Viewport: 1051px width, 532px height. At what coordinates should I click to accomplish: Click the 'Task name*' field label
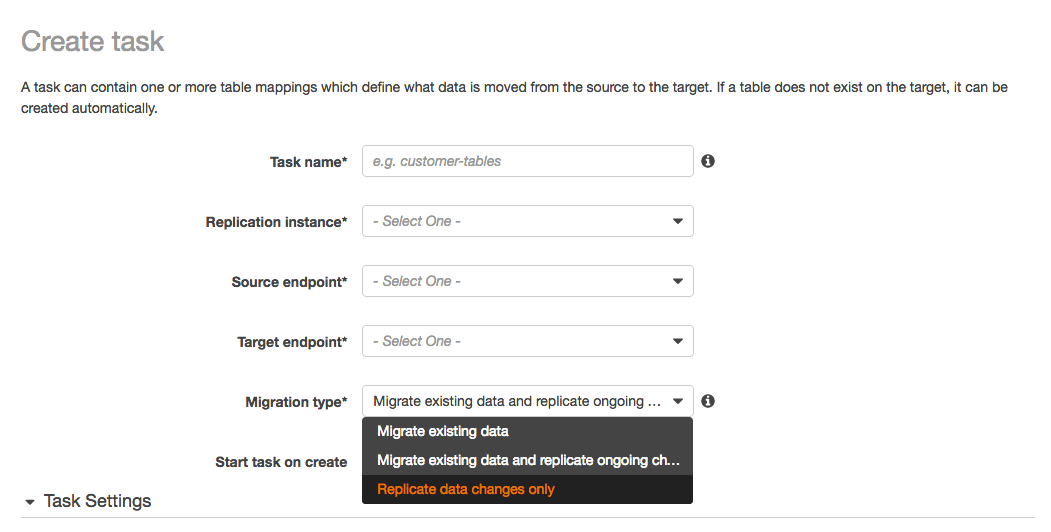pos(308,162)
